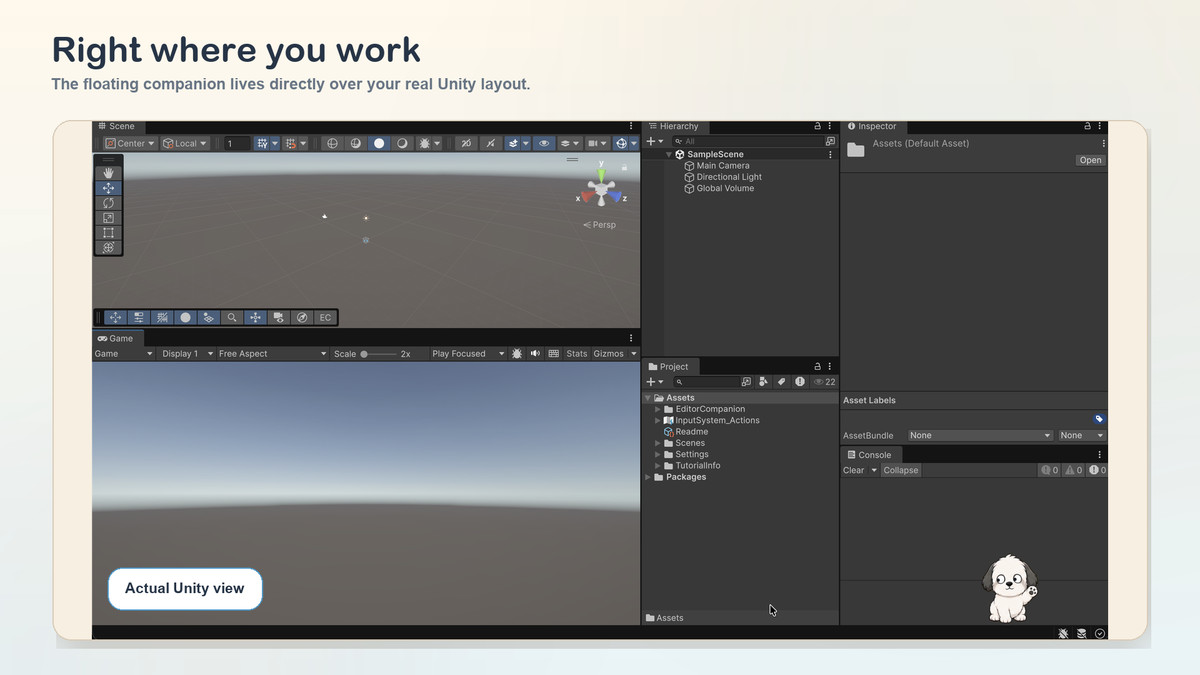Collapse the Assets folder in Project

coord(648,398)
